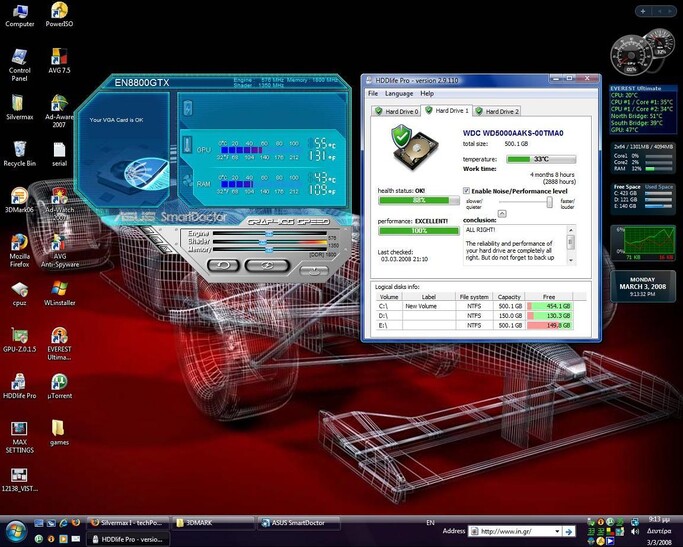Open the Recycle Bin
Screen dimensions: 683x547
20,154
